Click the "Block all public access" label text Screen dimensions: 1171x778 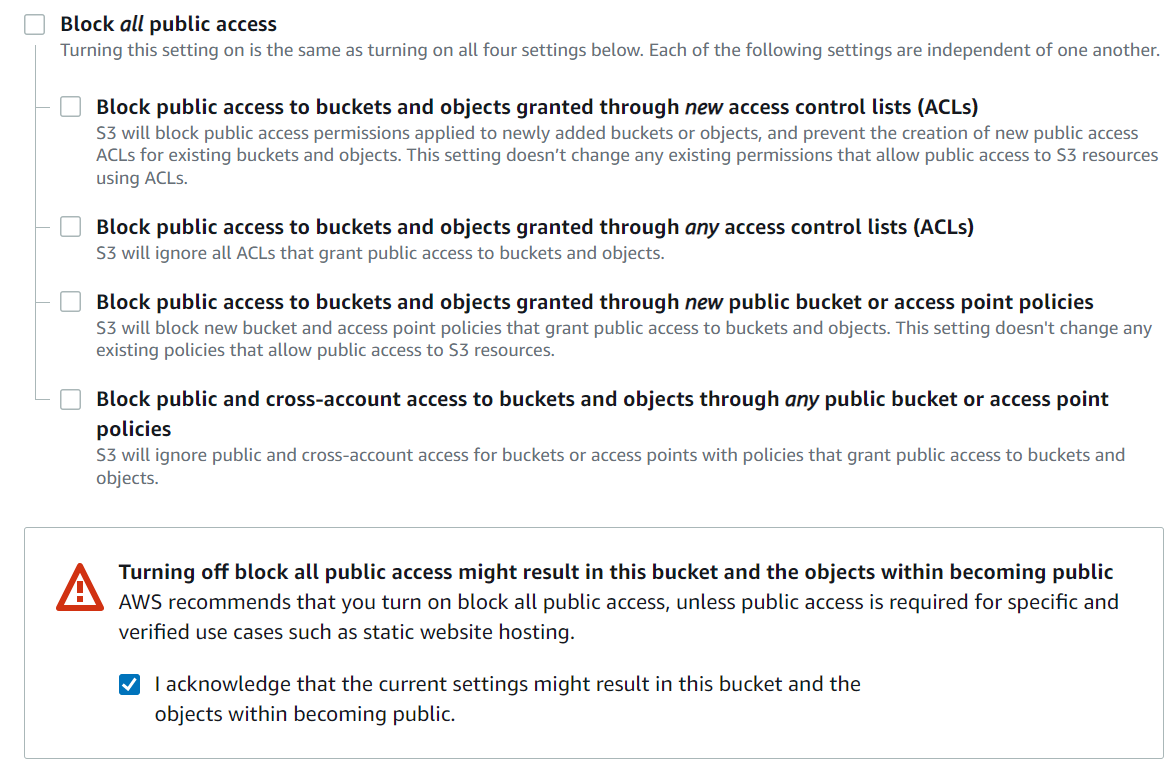click(168, 24)
